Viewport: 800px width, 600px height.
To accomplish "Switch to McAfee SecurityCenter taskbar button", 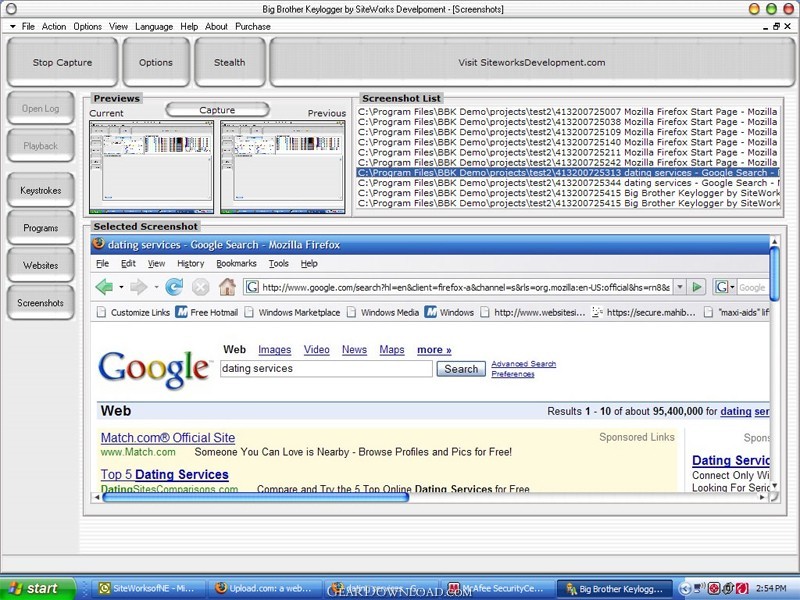I will coord(497,588).
